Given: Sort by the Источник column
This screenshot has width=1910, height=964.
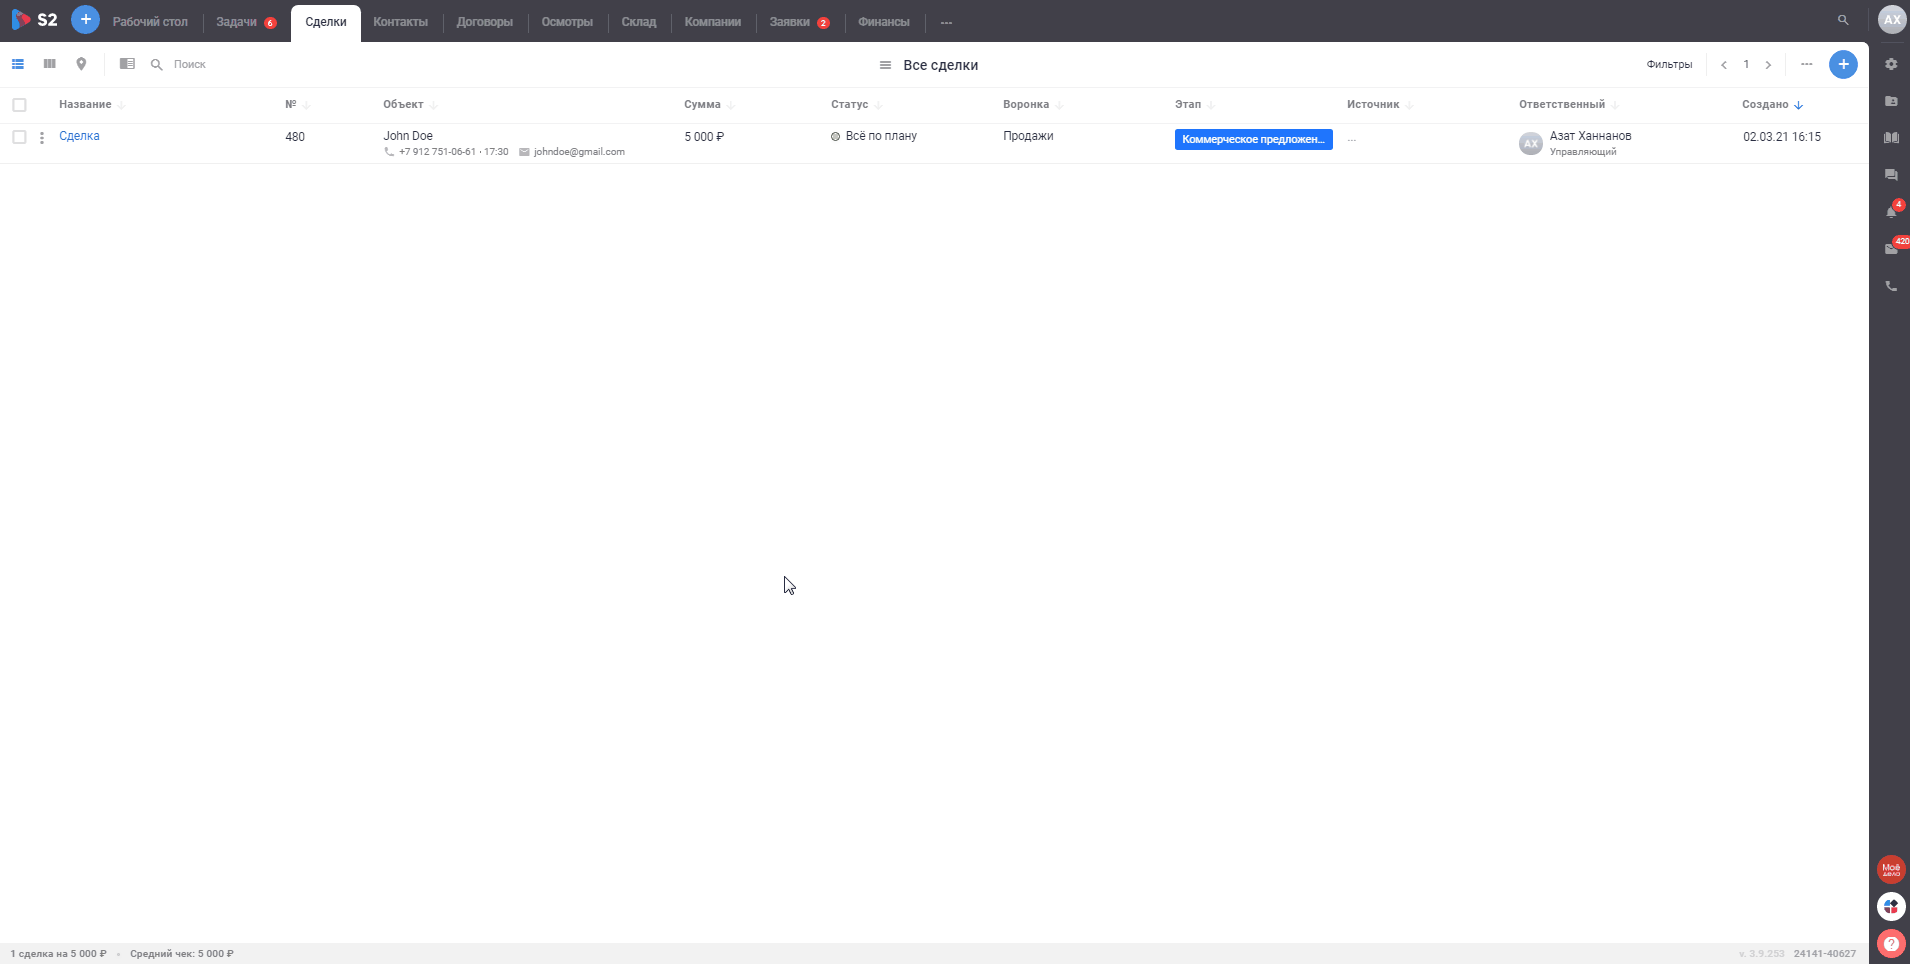Looking at the screenshot, I should 1380,105.
